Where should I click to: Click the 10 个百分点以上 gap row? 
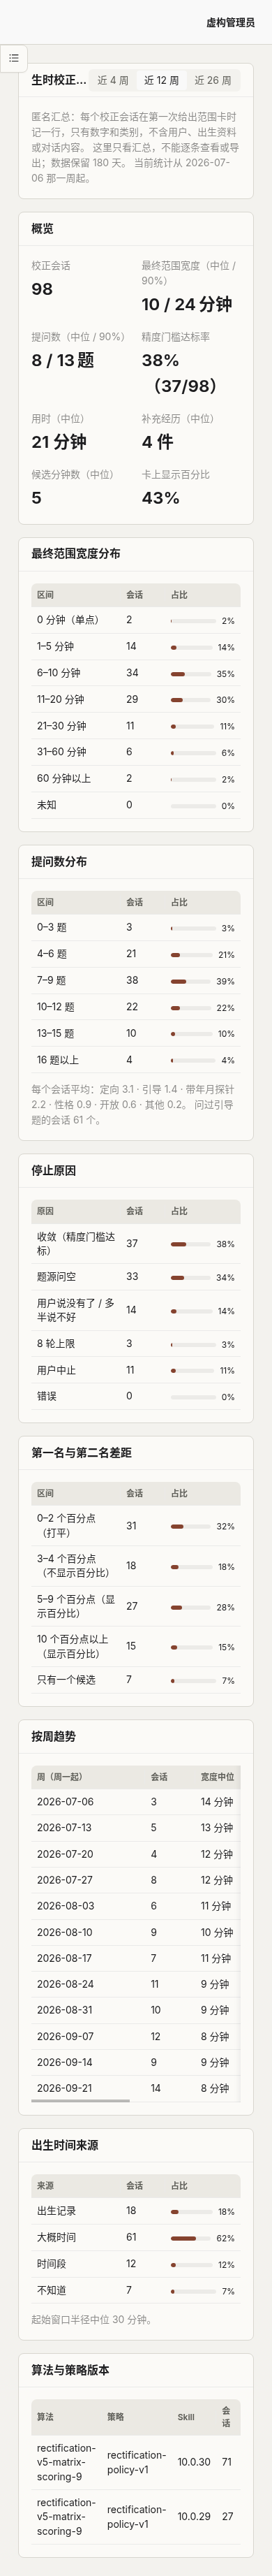(x=136, y=1646)
